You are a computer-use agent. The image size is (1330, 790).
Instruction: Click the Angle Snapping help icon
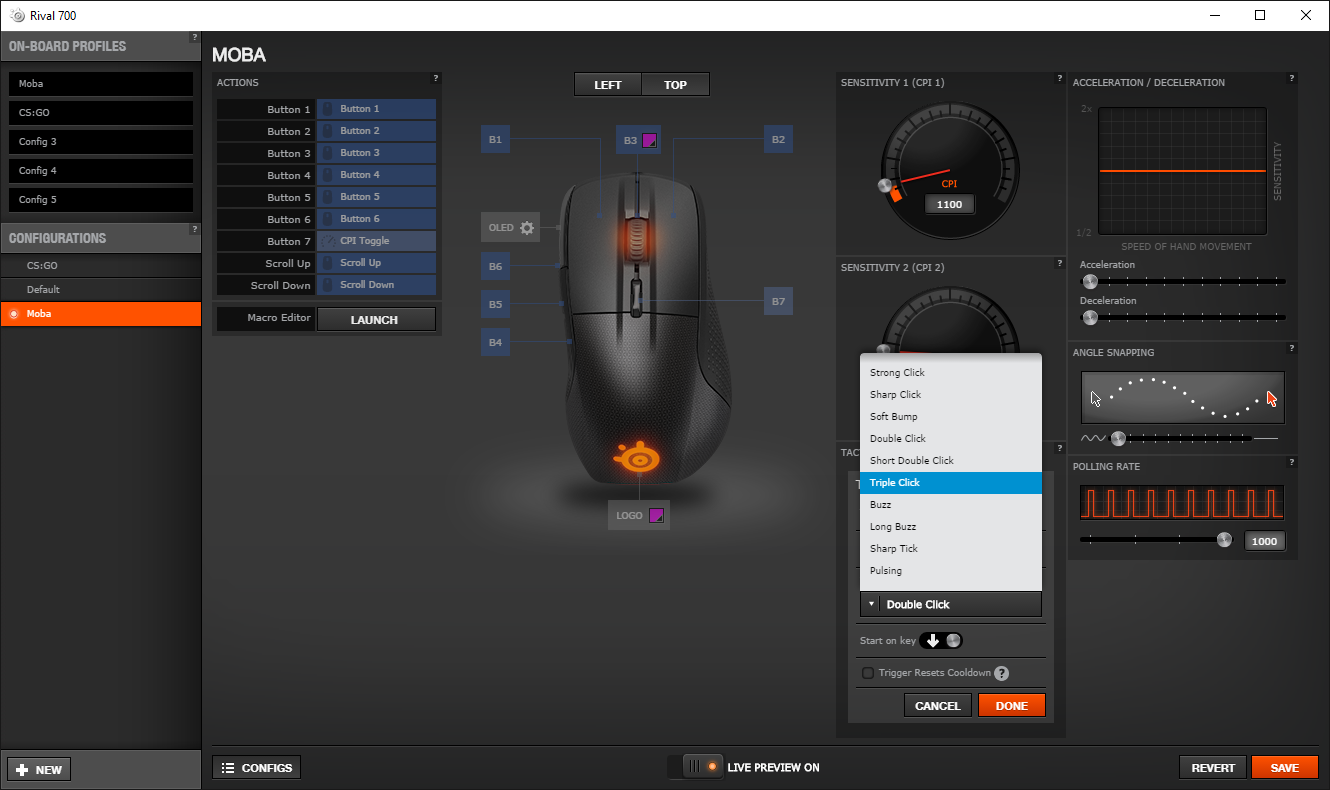1292,348
